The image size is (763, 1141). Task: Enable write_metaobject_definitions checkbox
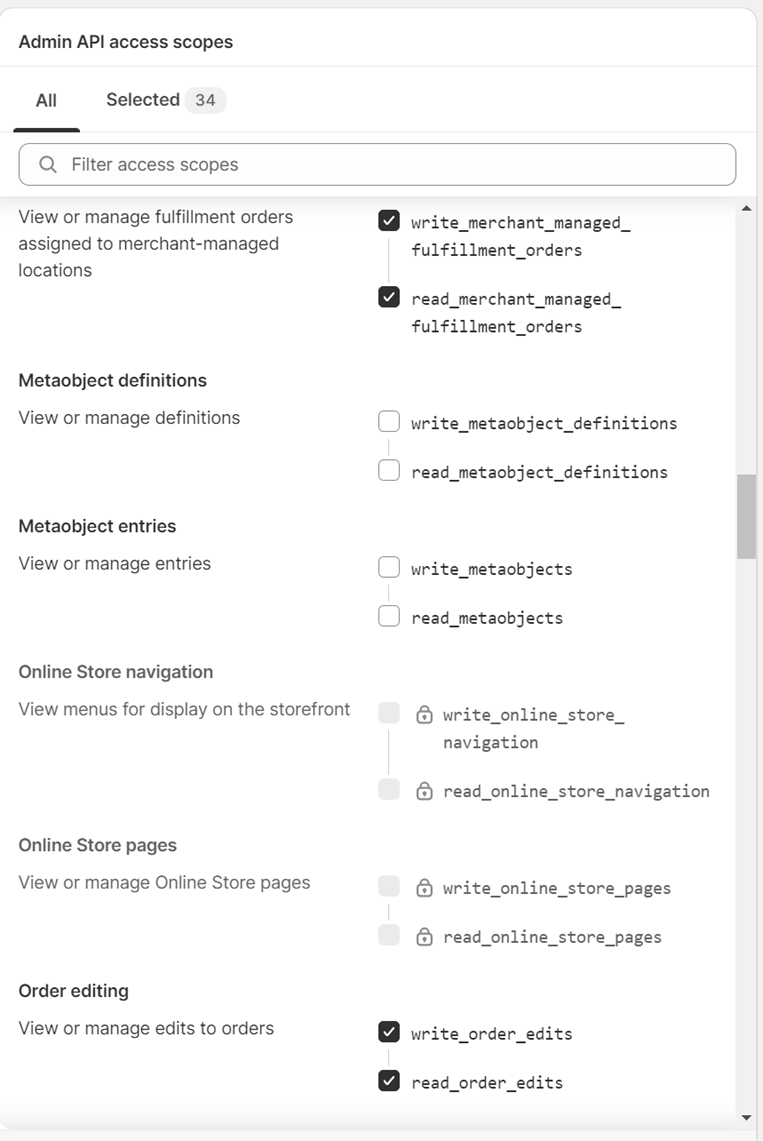tap(389, 421)
